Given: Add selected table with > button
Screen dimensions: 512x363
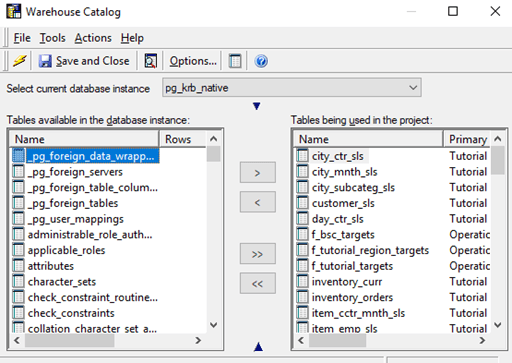Looking at the screenshot, I should point(258,173).
